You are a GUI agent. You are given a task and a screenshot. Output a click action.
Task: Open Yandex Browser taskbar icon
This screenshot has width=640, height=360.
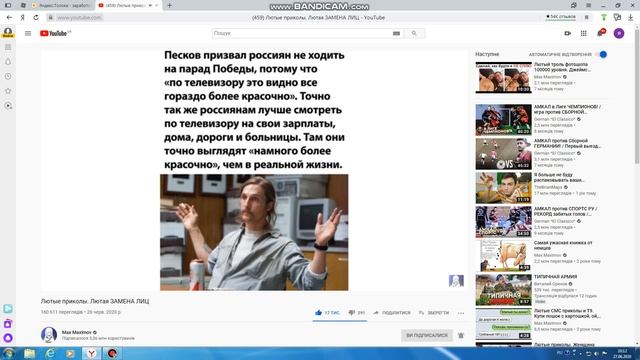click(x=91, y=353)
